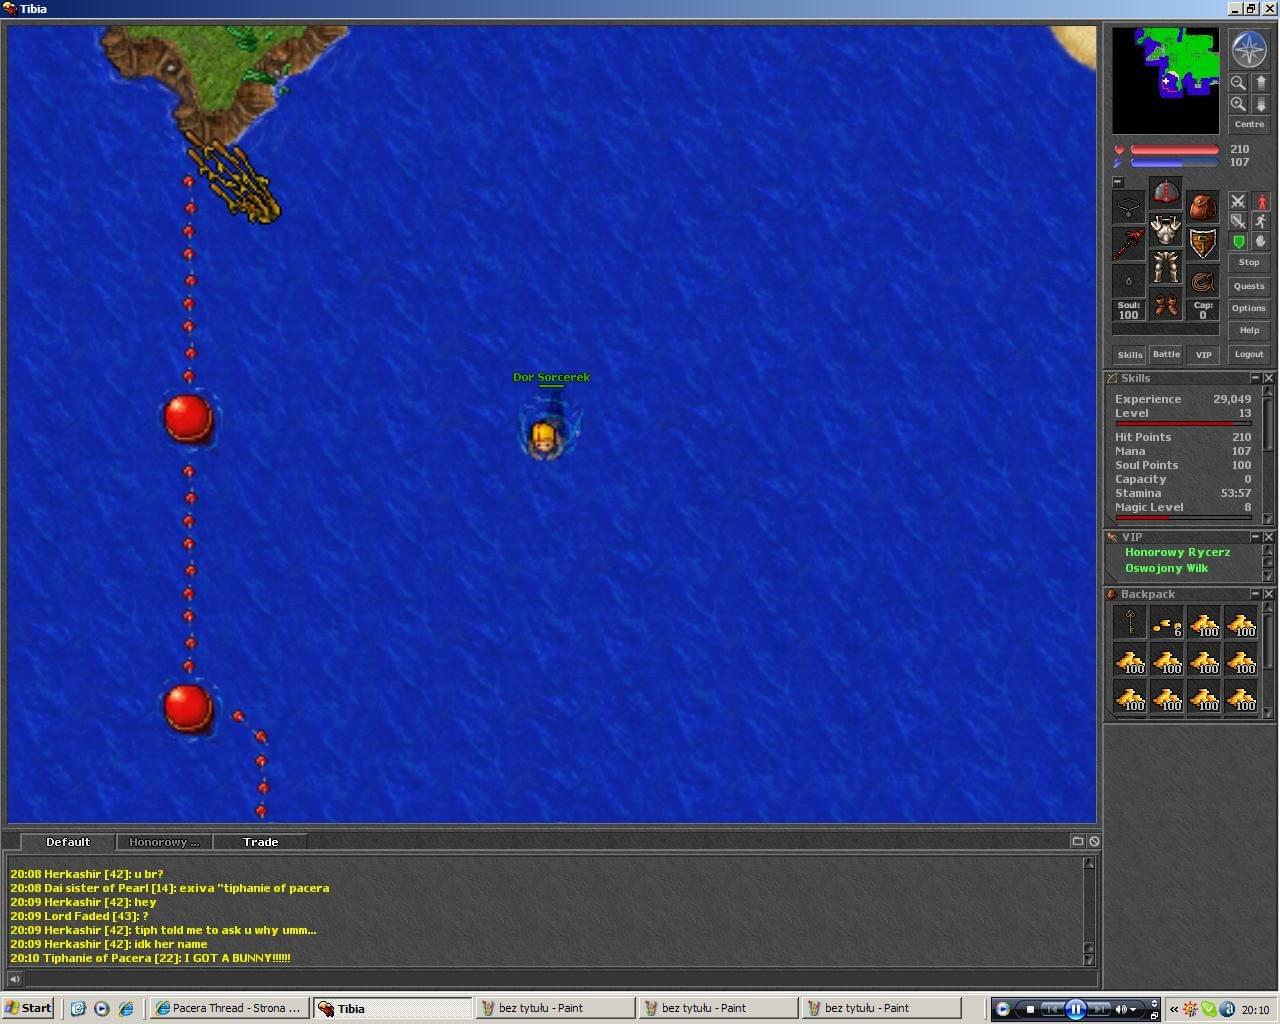Image resolution: width=1280 pixels, height=1024 pixels.
Task: Select the ring equipment slot
Action: pyautogui.click(x=1129, y=281)
